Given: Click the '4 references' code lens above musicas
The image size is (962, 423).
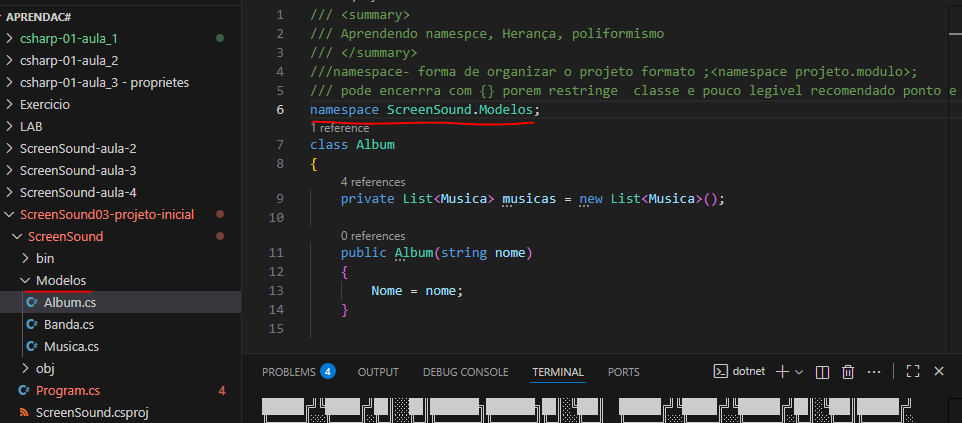Looking at the screenshot, I should click(x=373, y=182).
